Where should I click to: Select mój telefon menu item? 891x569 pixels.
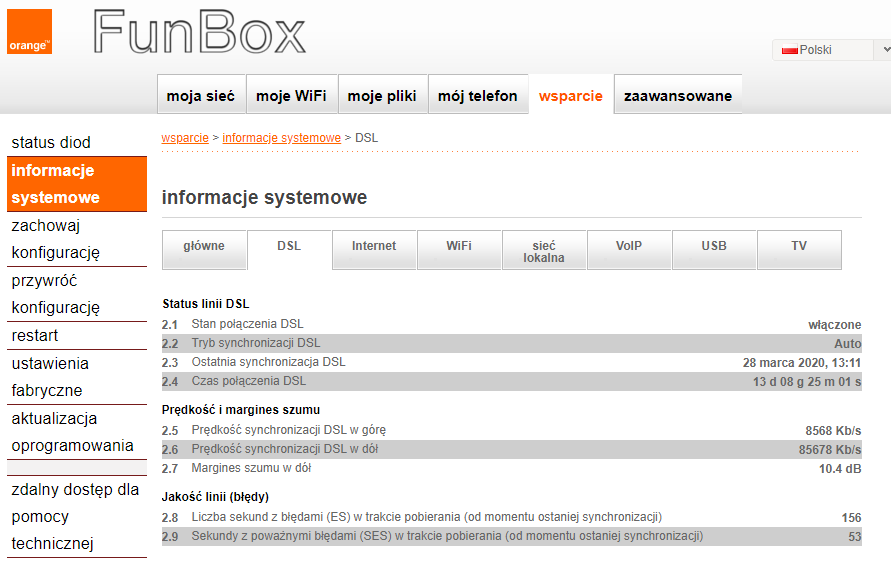point(478,96)
